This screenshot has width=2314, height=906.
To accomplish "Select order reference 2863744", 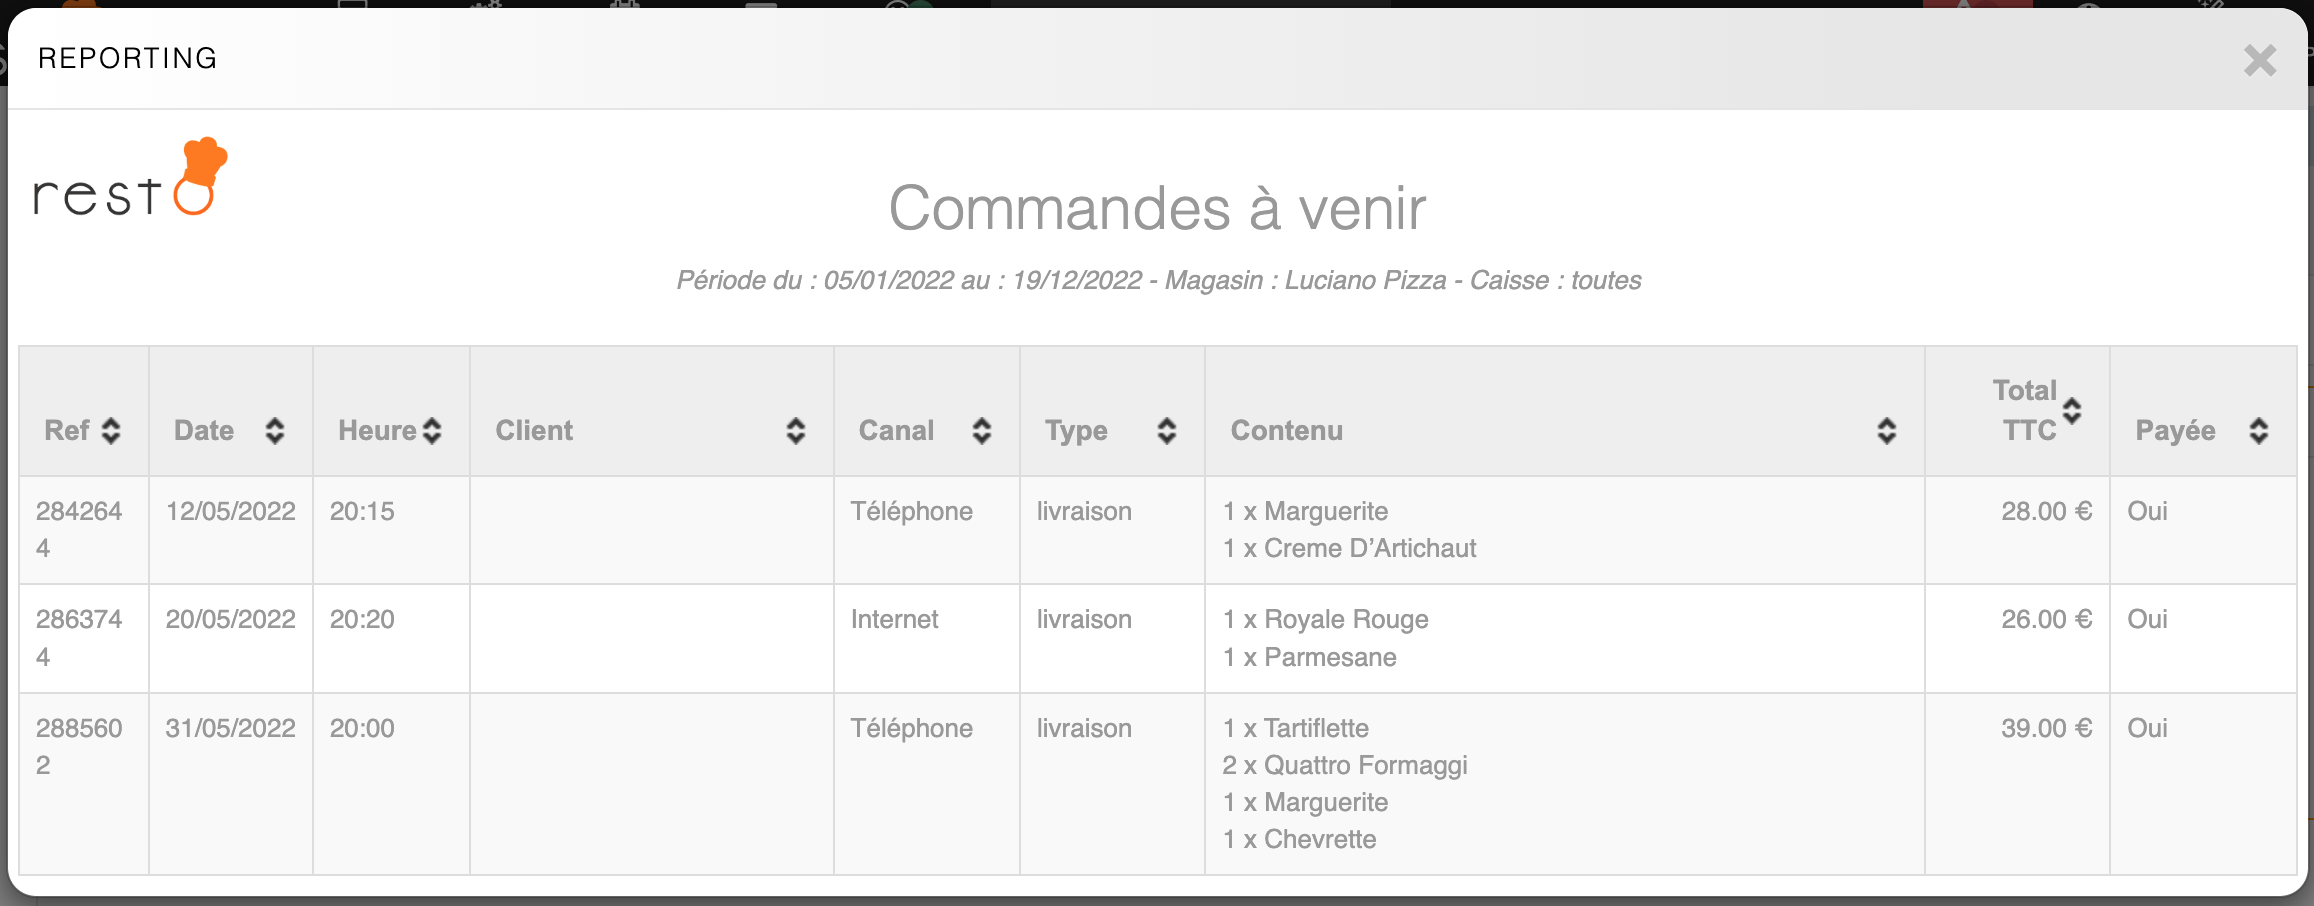I will coord(79,637).
